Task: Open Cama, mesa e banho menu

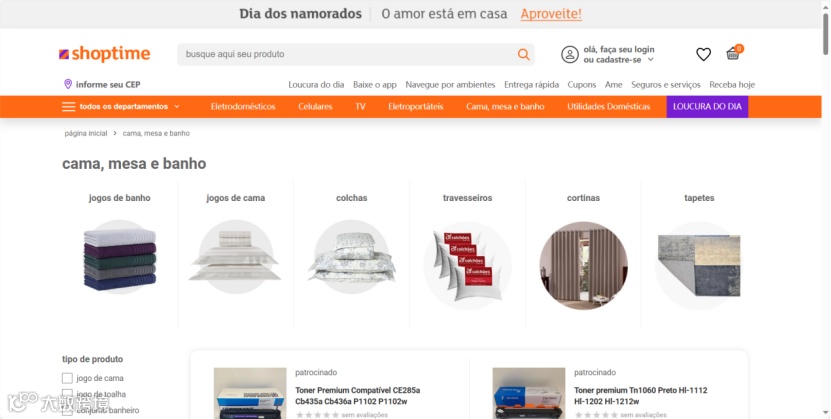Action: (505, 106)
